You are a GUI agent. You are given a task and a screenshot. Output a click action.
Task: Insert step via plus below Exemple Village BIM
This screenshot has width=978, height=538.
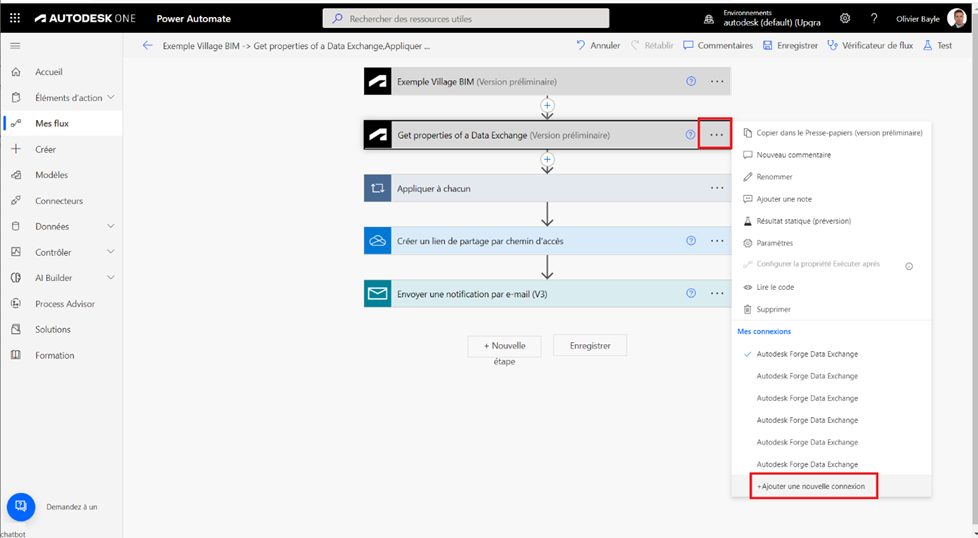547,105
